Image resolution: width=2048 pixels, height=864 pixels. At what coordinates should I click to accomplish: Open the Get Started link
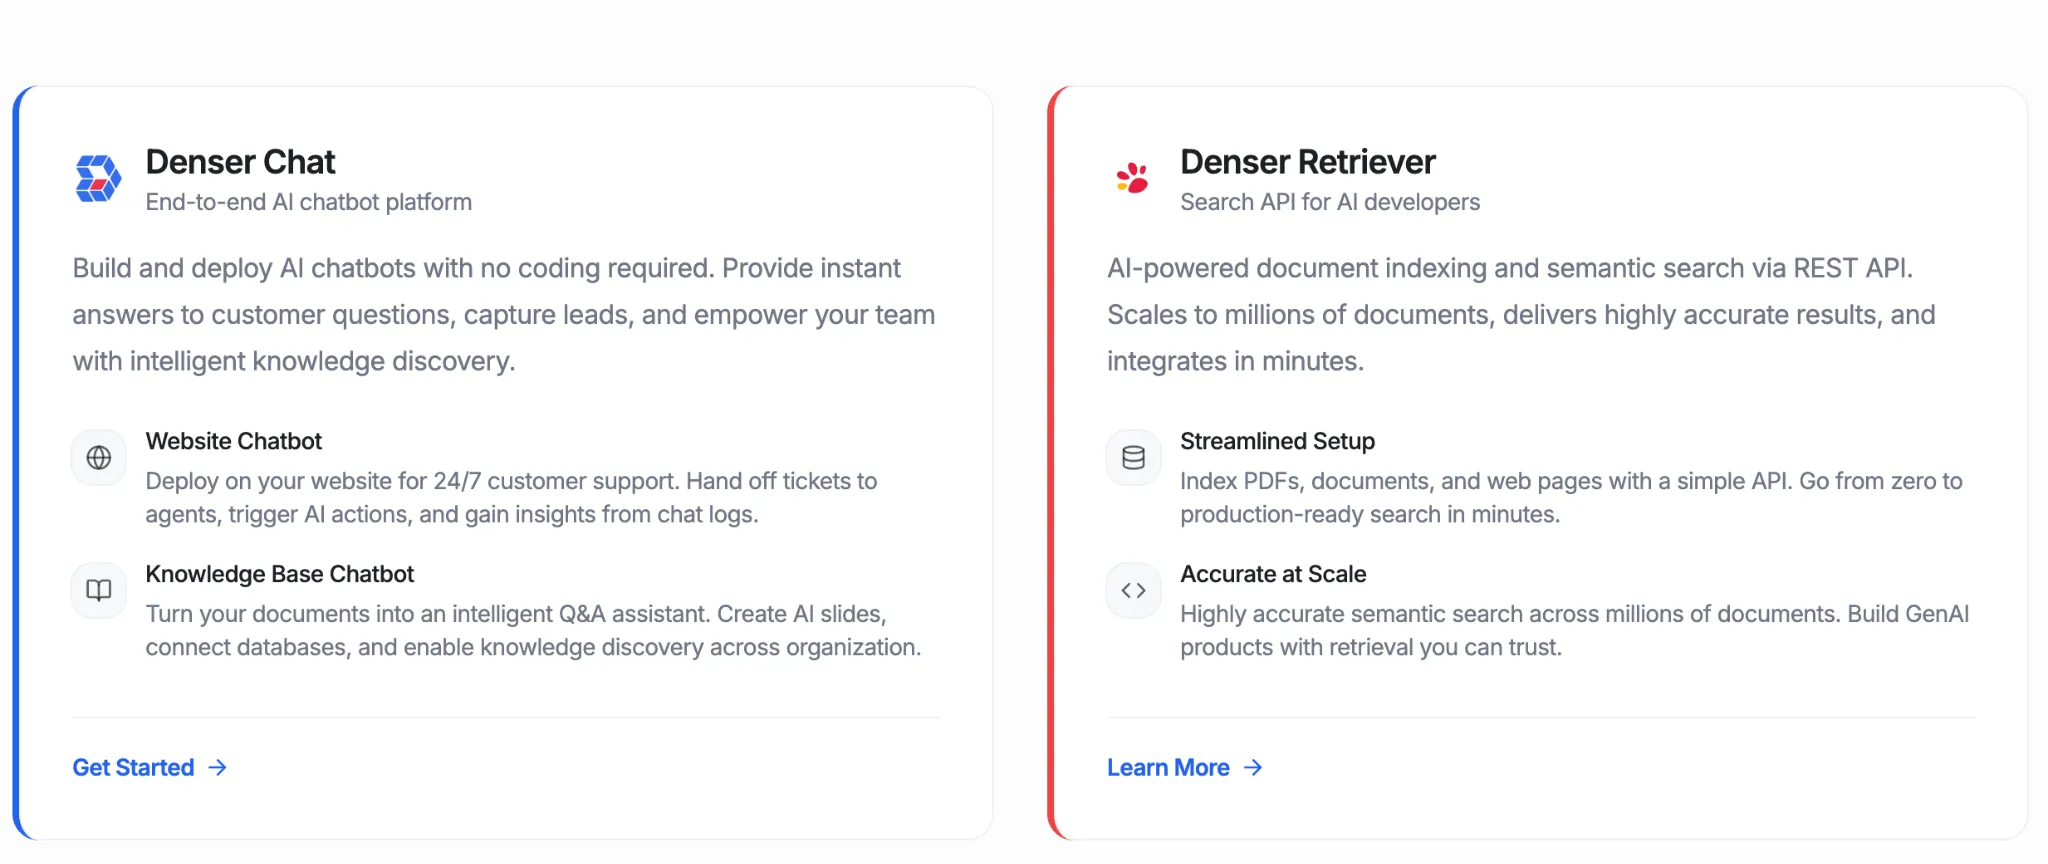coord(150,767)
